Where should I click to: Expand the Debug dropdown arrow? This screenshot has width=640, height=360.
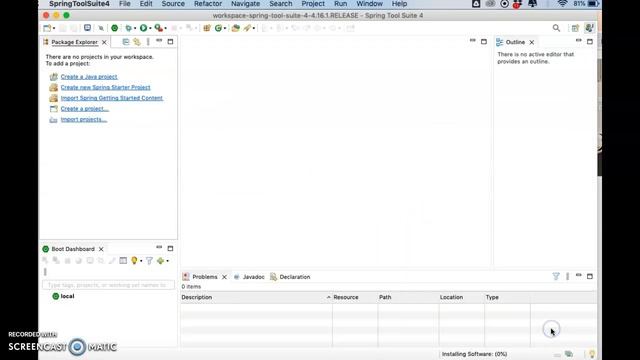pos(135,29)
